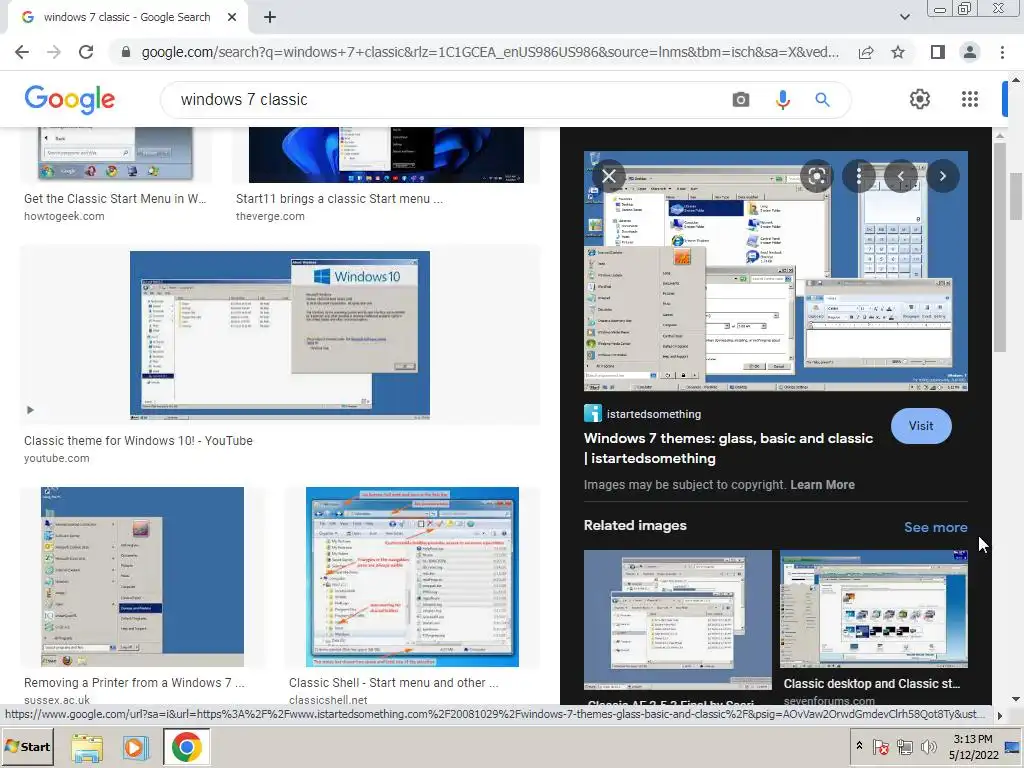Open preview panel more options

859,176
